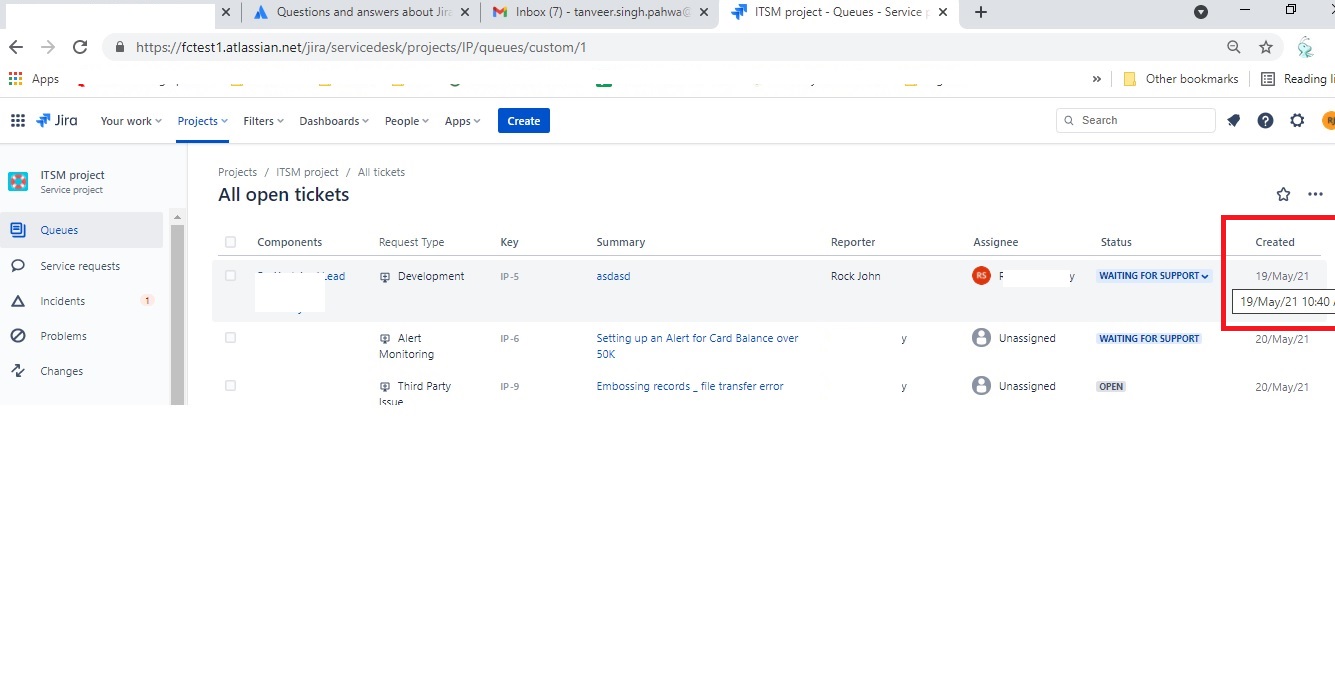
Task: Click the Development request type icon
Action: tap(385, 277)
